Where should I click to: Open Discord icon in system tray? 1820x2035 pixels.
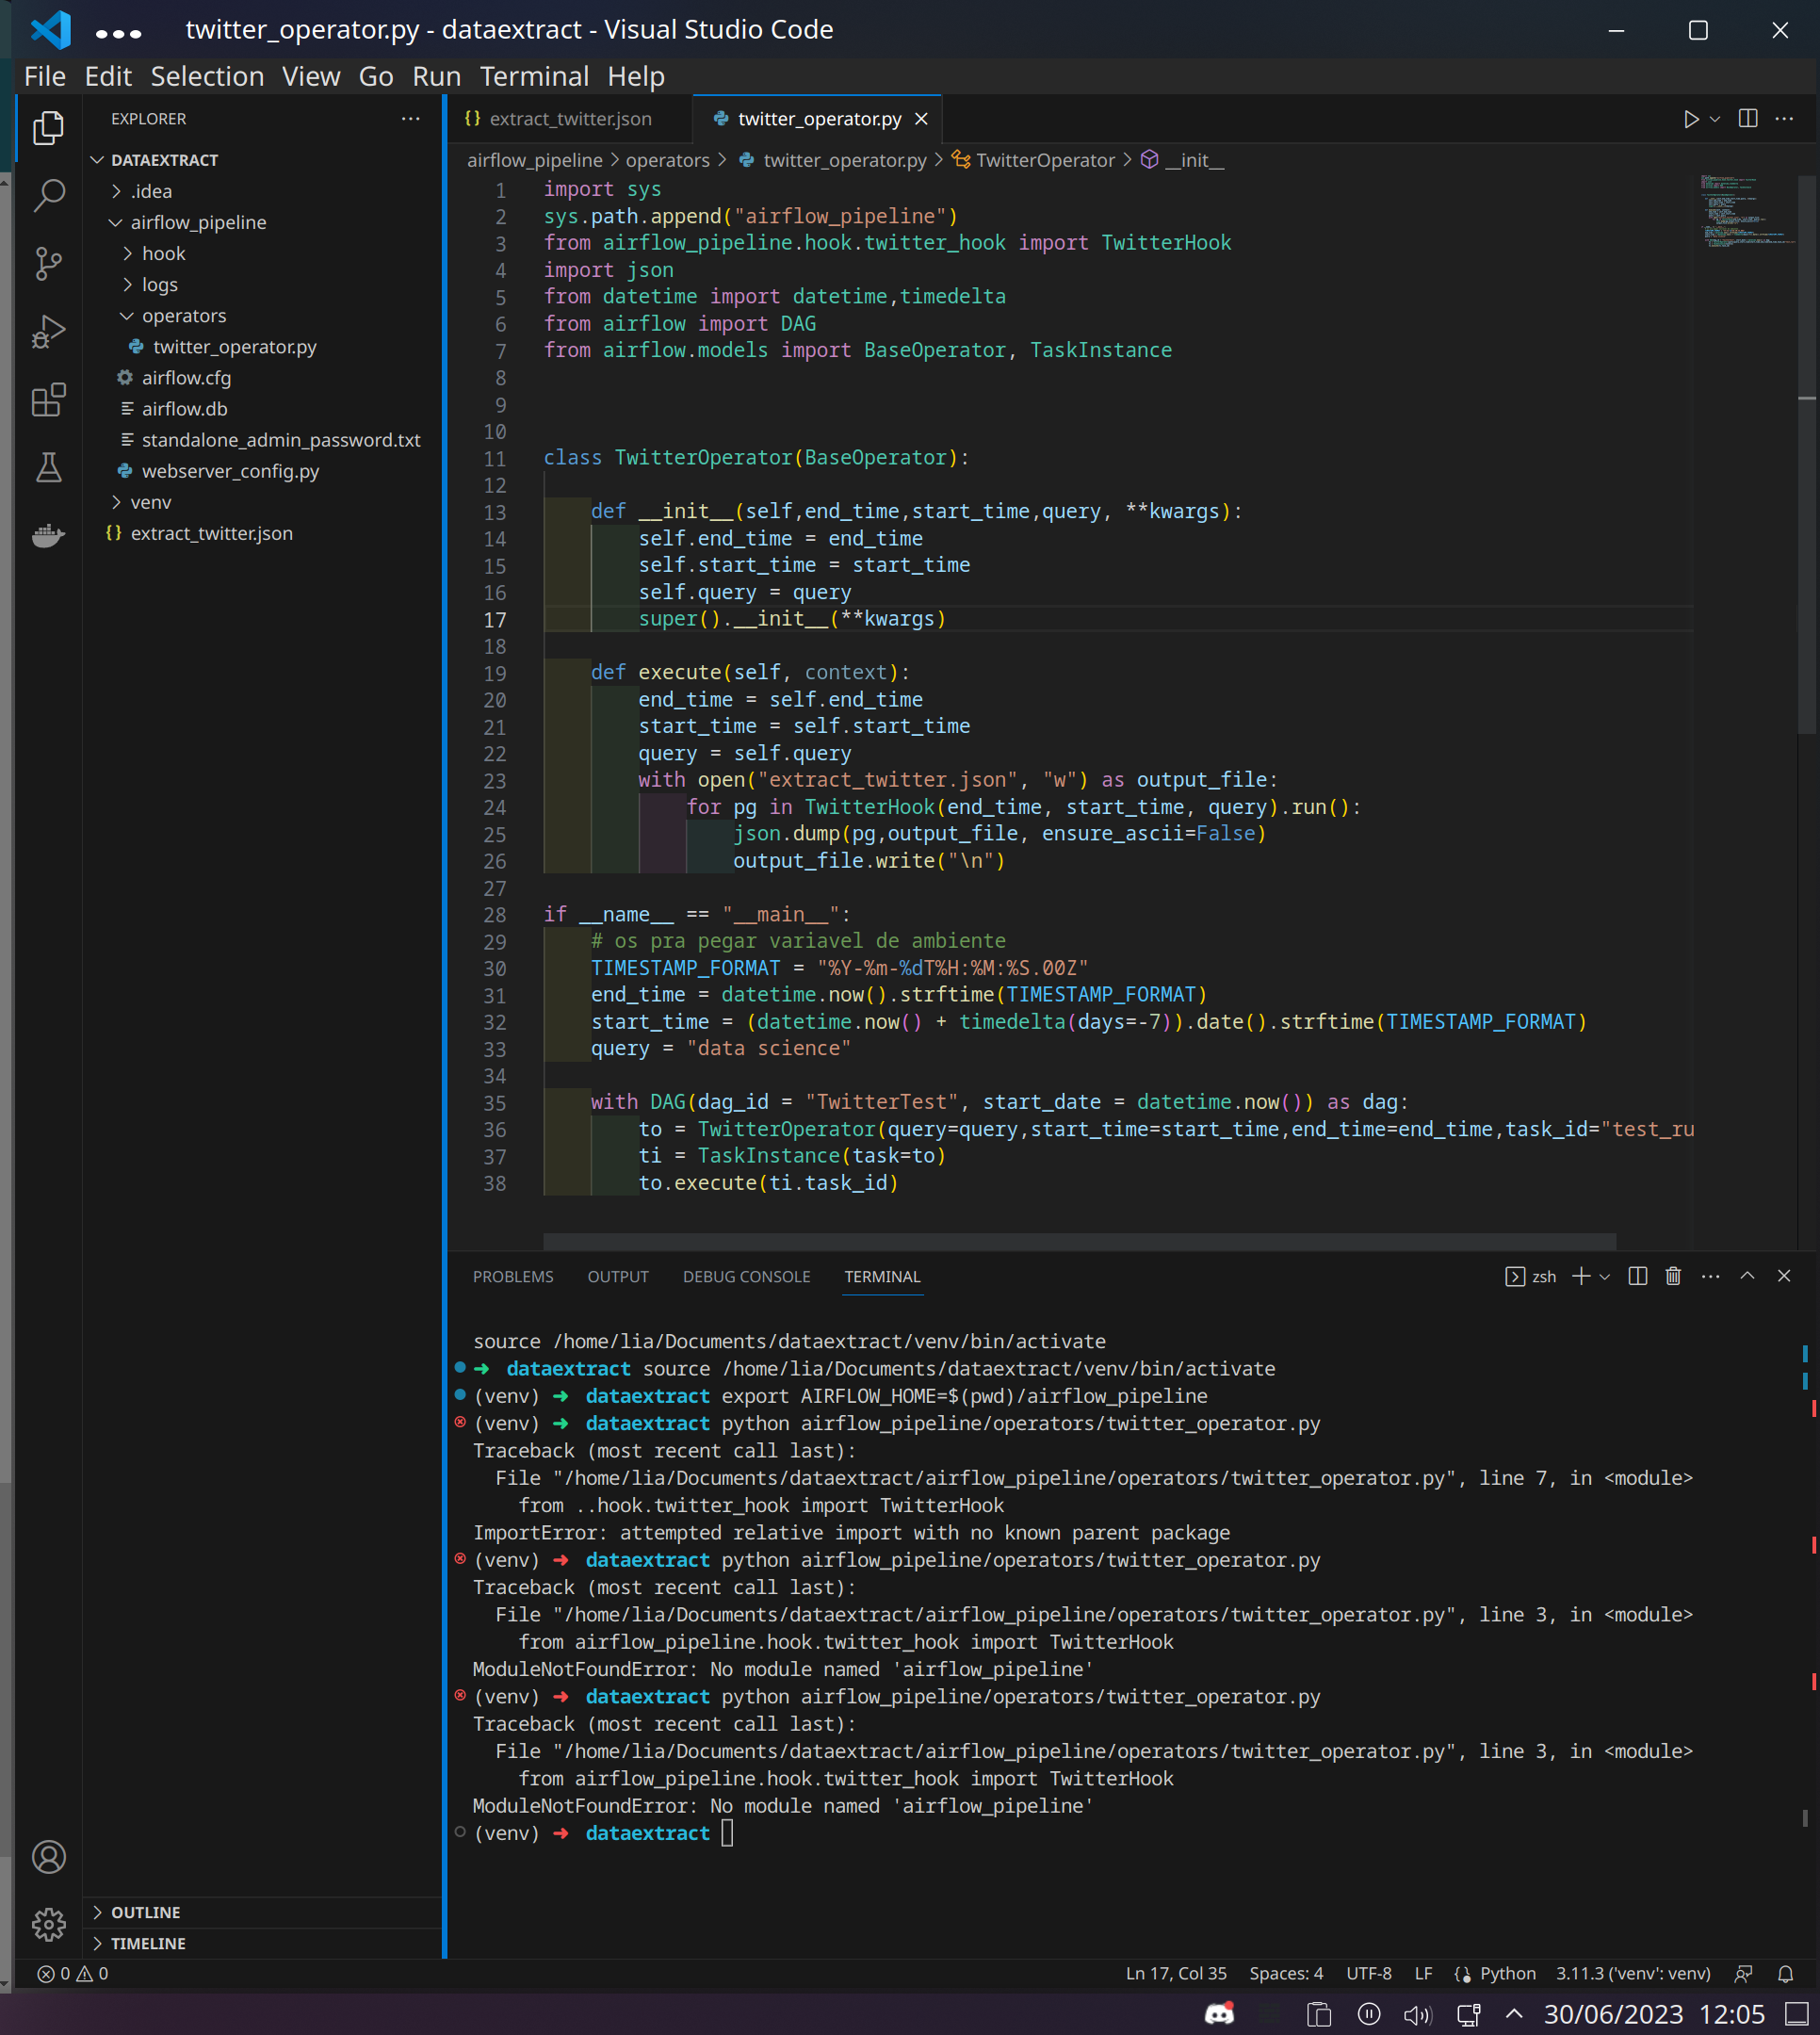coord(1219,2014)
